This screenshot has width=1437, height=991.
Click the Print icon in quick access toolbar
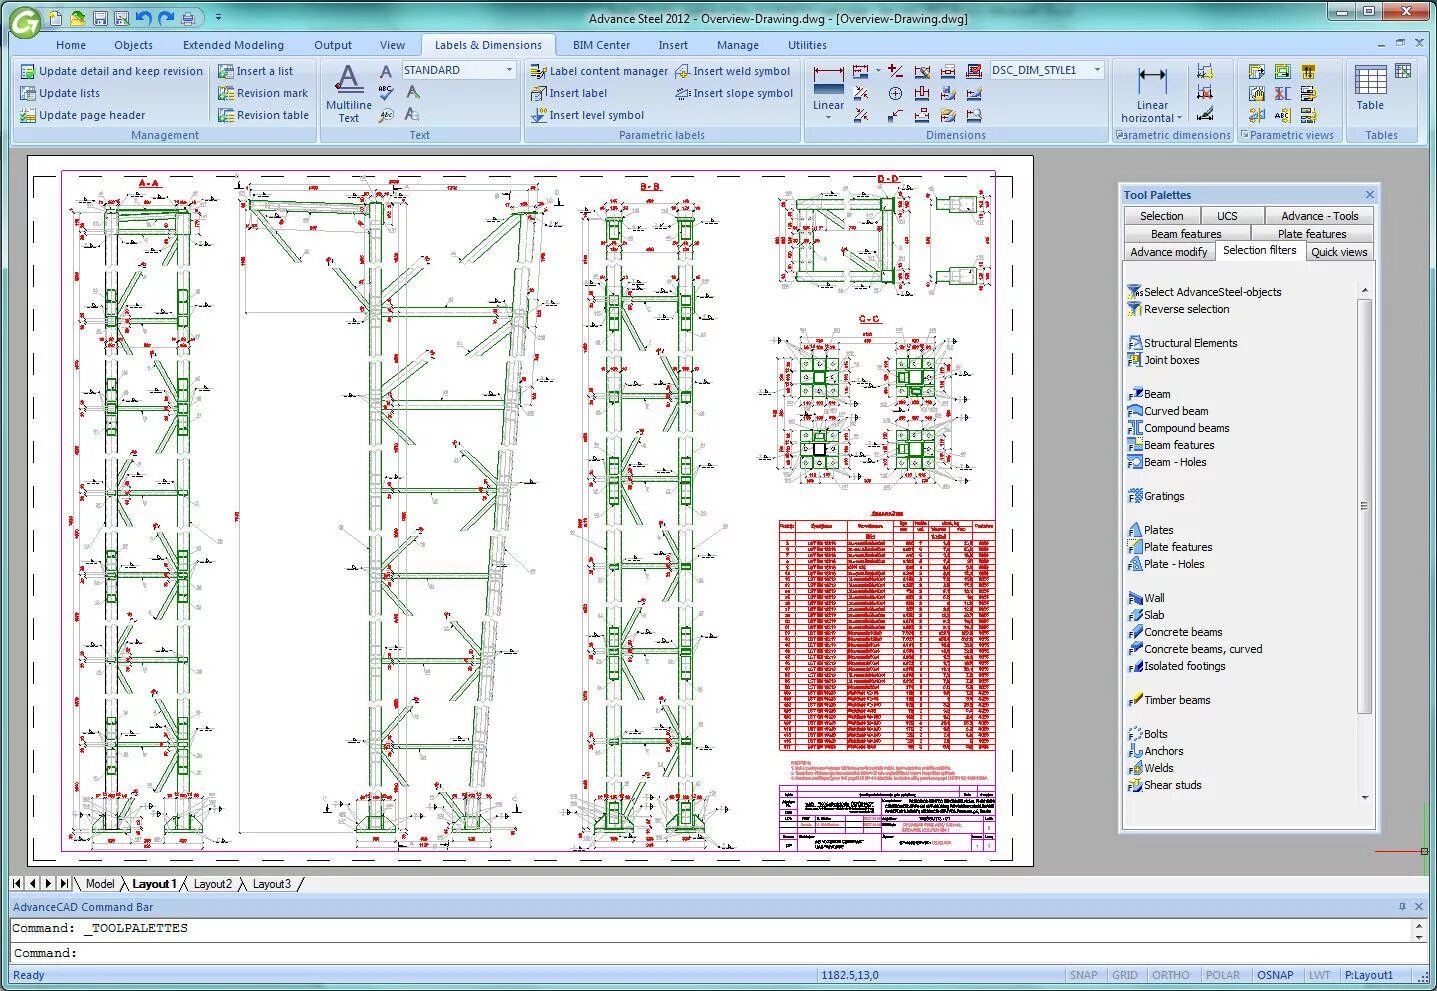tap(189, 18)
